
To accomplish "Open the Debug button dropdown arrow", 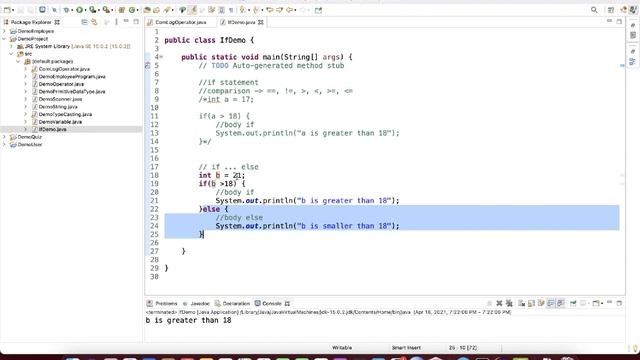I will 72,10.
